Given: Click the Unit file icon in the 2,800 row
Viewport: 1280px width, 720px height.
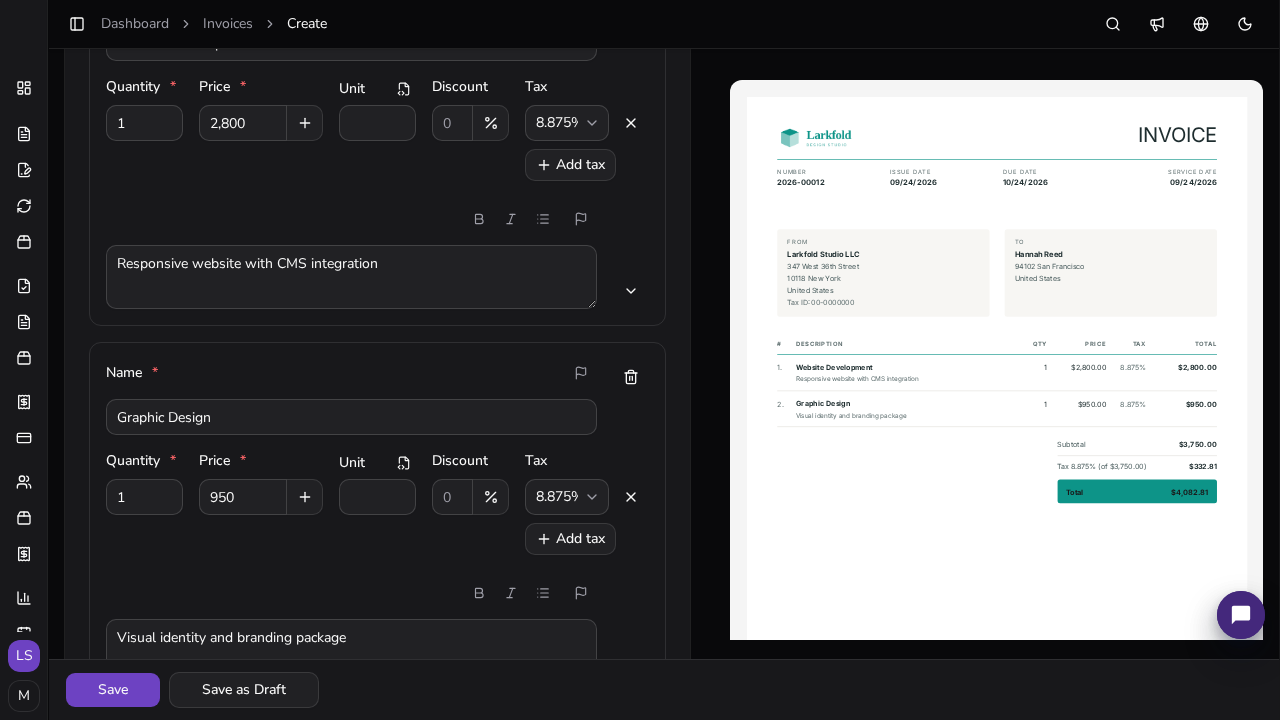Looking at the screenshot, I should pos(404,89).
